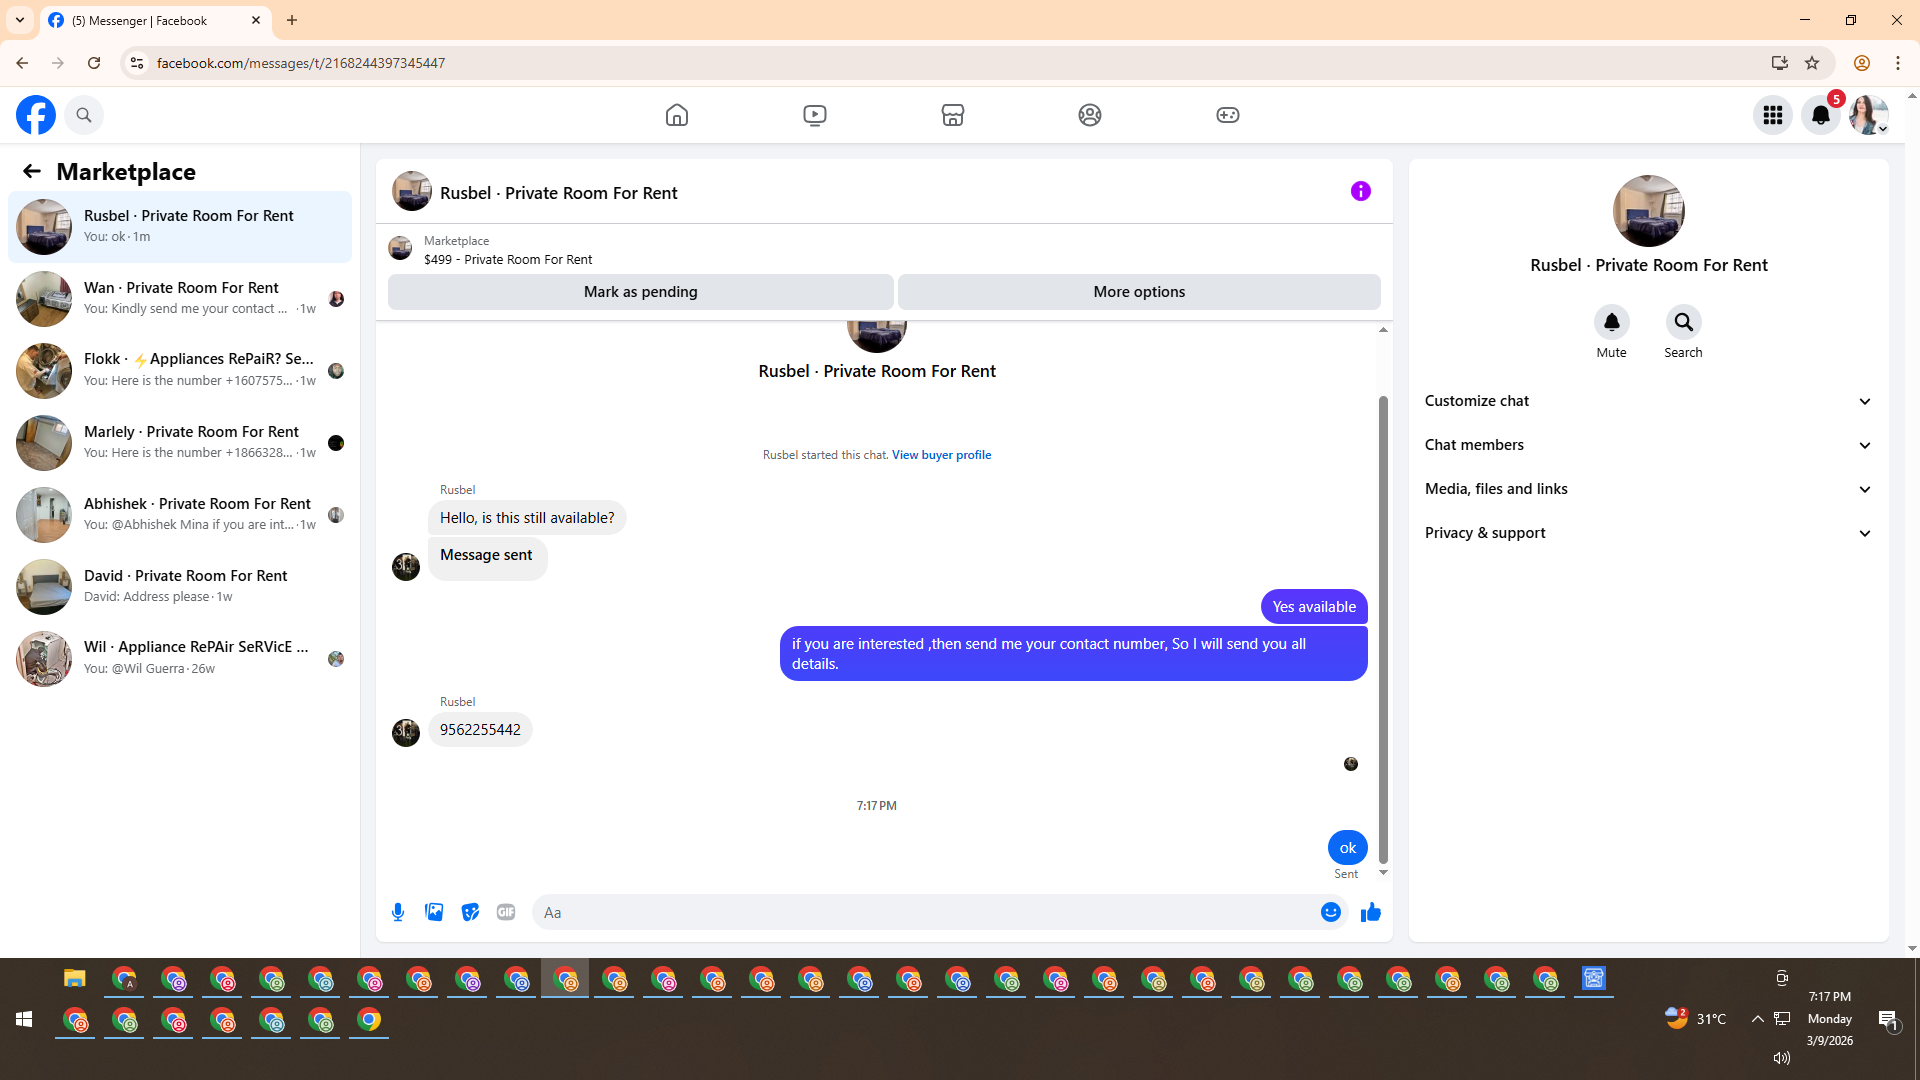
Task: Search in conversation with Rusbel
Action: (x=1683, y=323)
